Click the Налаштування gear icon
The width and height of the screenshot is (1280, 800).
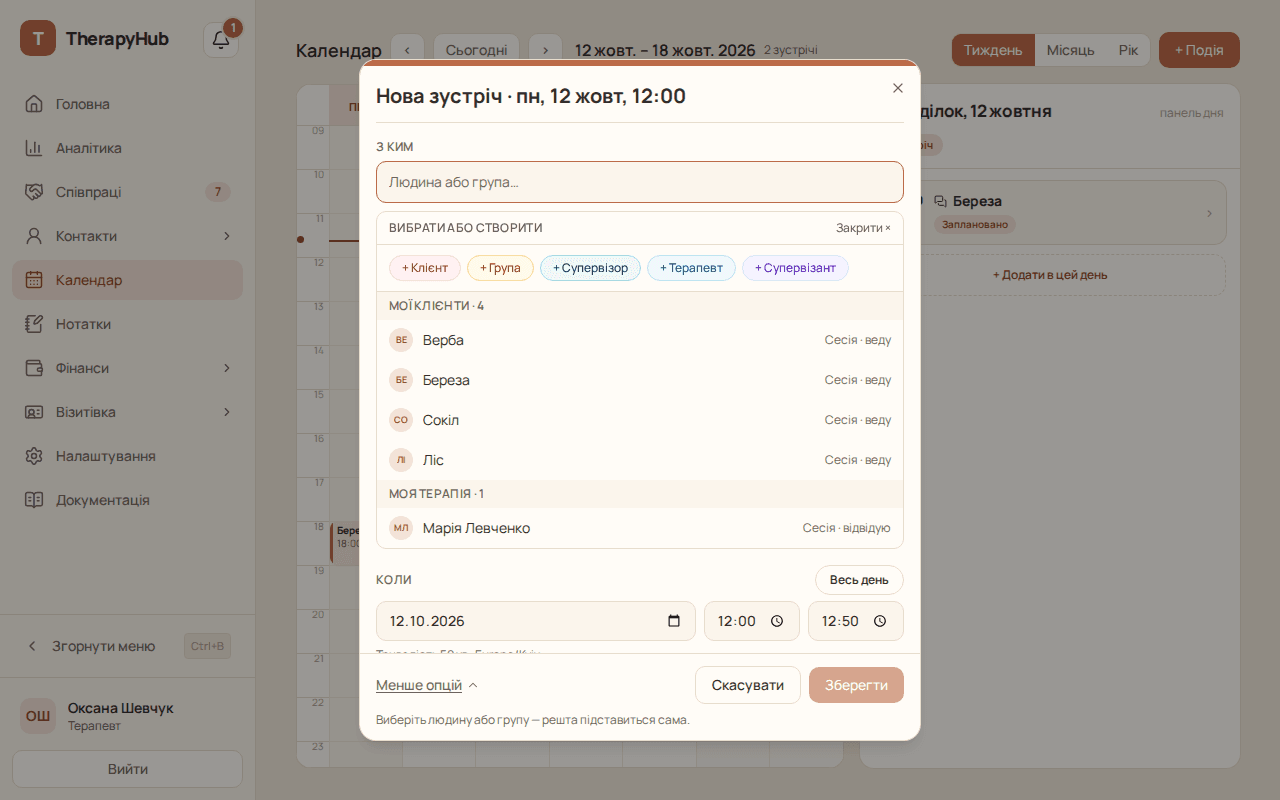pyautogui.click(x=34, y=456)
